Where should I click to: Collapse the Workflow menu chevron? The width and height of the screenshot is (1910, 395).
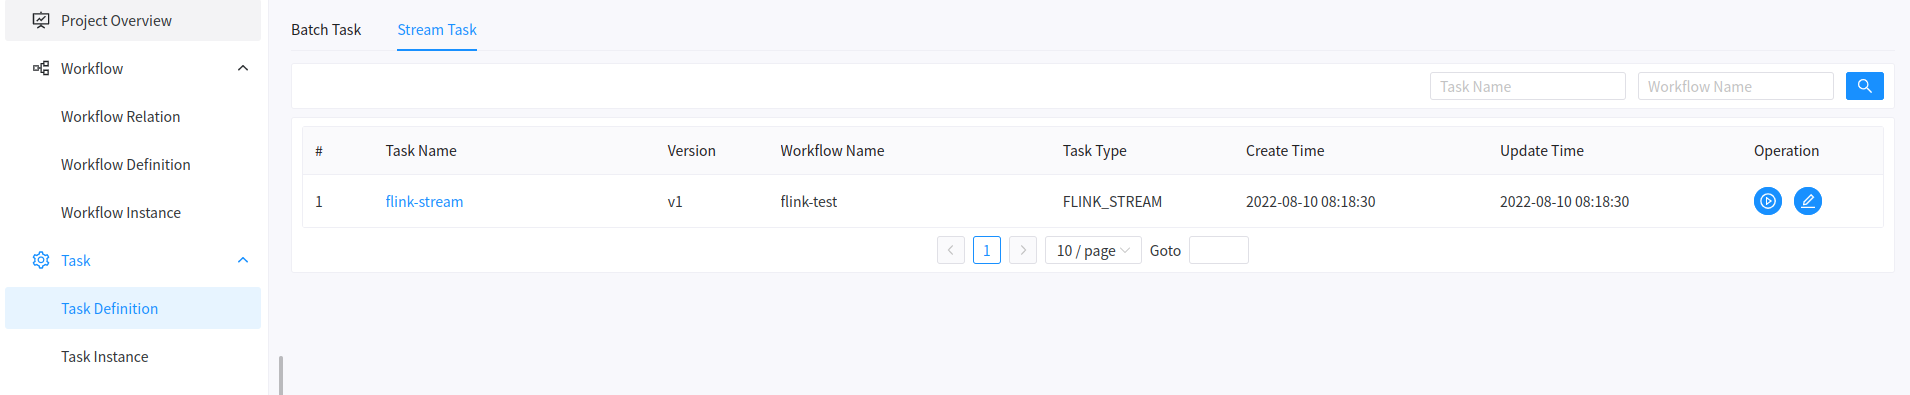click(x=243, y=68)
